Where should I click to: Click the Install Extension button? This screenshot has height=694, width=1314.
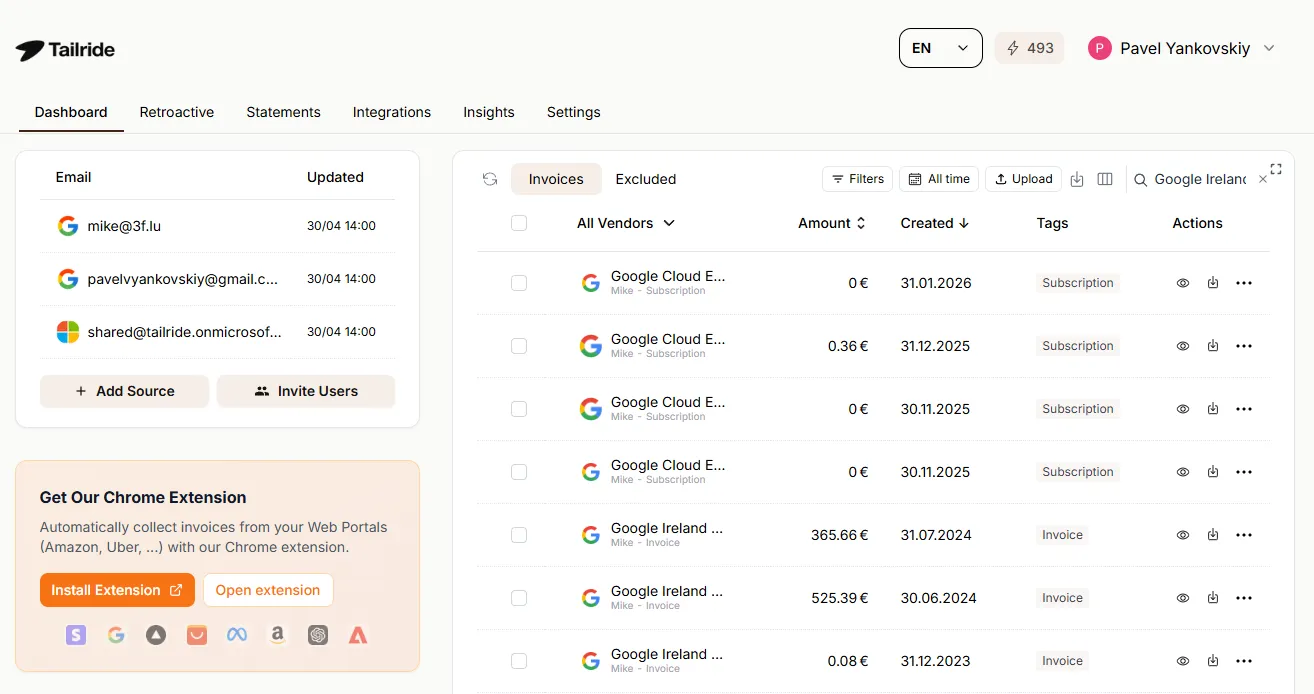[117, 590]
